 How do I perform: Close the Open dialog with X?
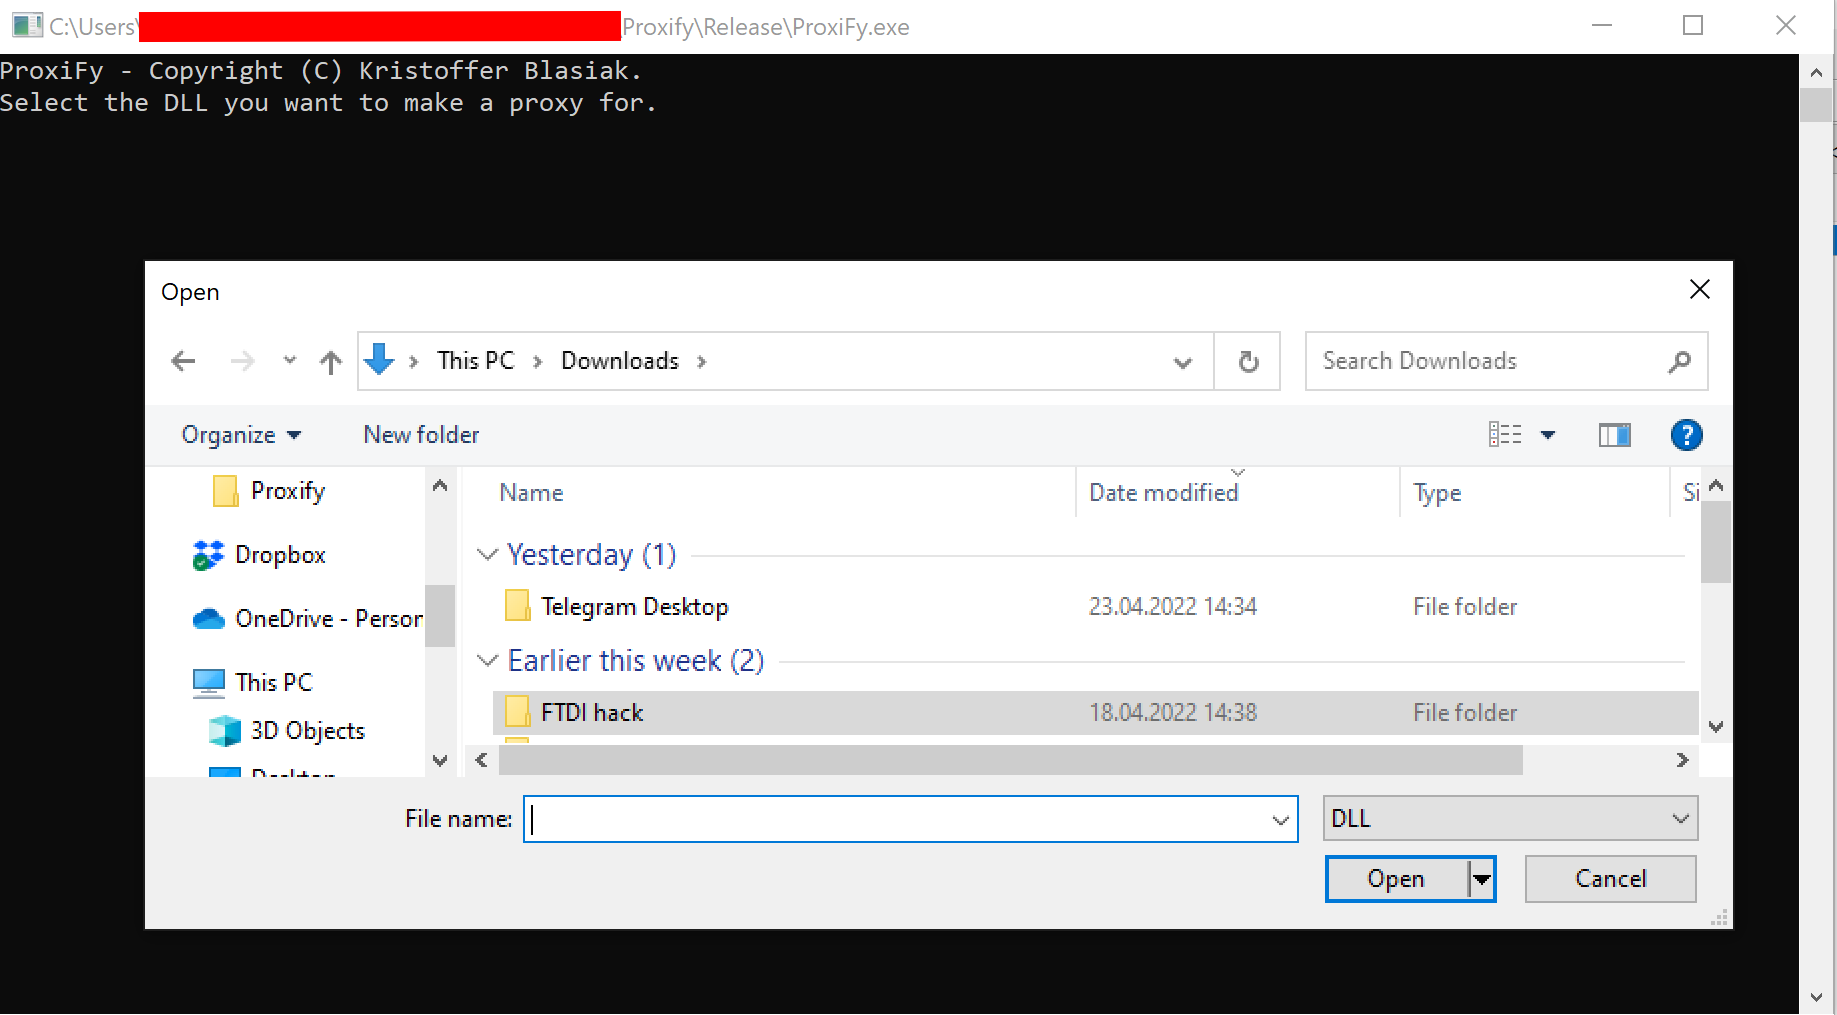(x=1699, y=290)
